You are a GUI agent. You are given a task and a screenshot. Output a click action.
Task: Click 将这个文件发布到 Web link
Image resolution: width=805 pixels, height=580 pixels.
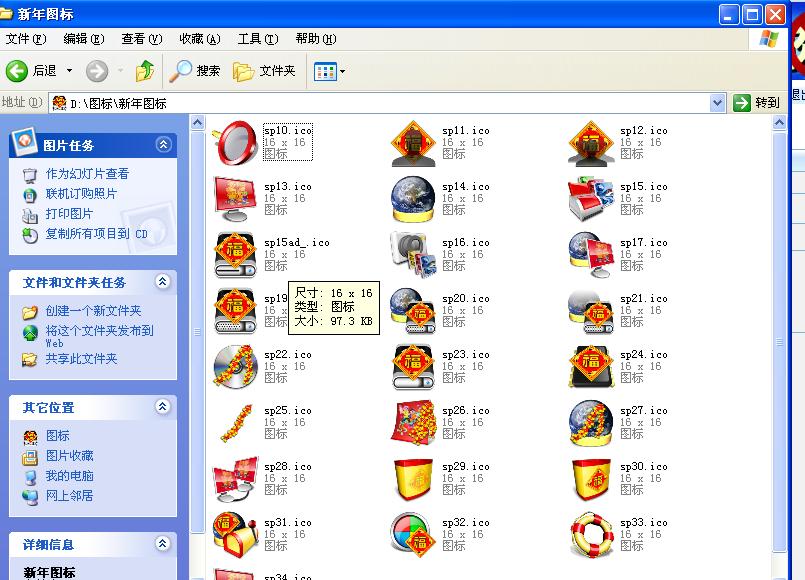[99, 336]
